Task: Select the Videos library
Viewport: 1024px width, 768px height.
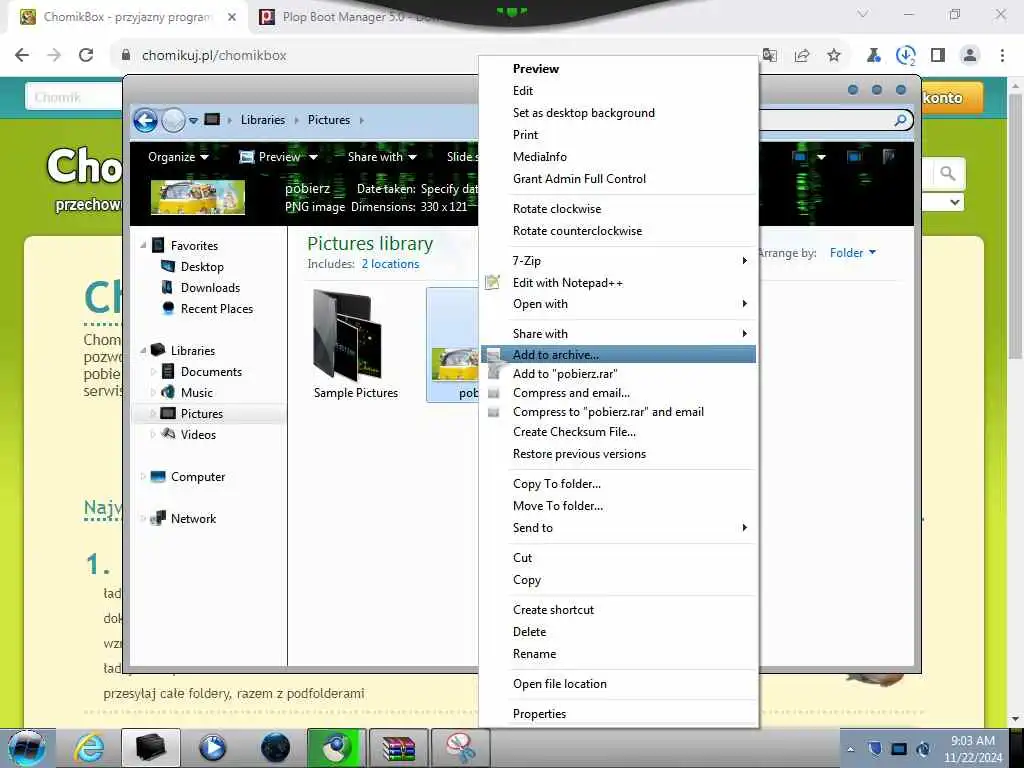Action: pos(198,434)
